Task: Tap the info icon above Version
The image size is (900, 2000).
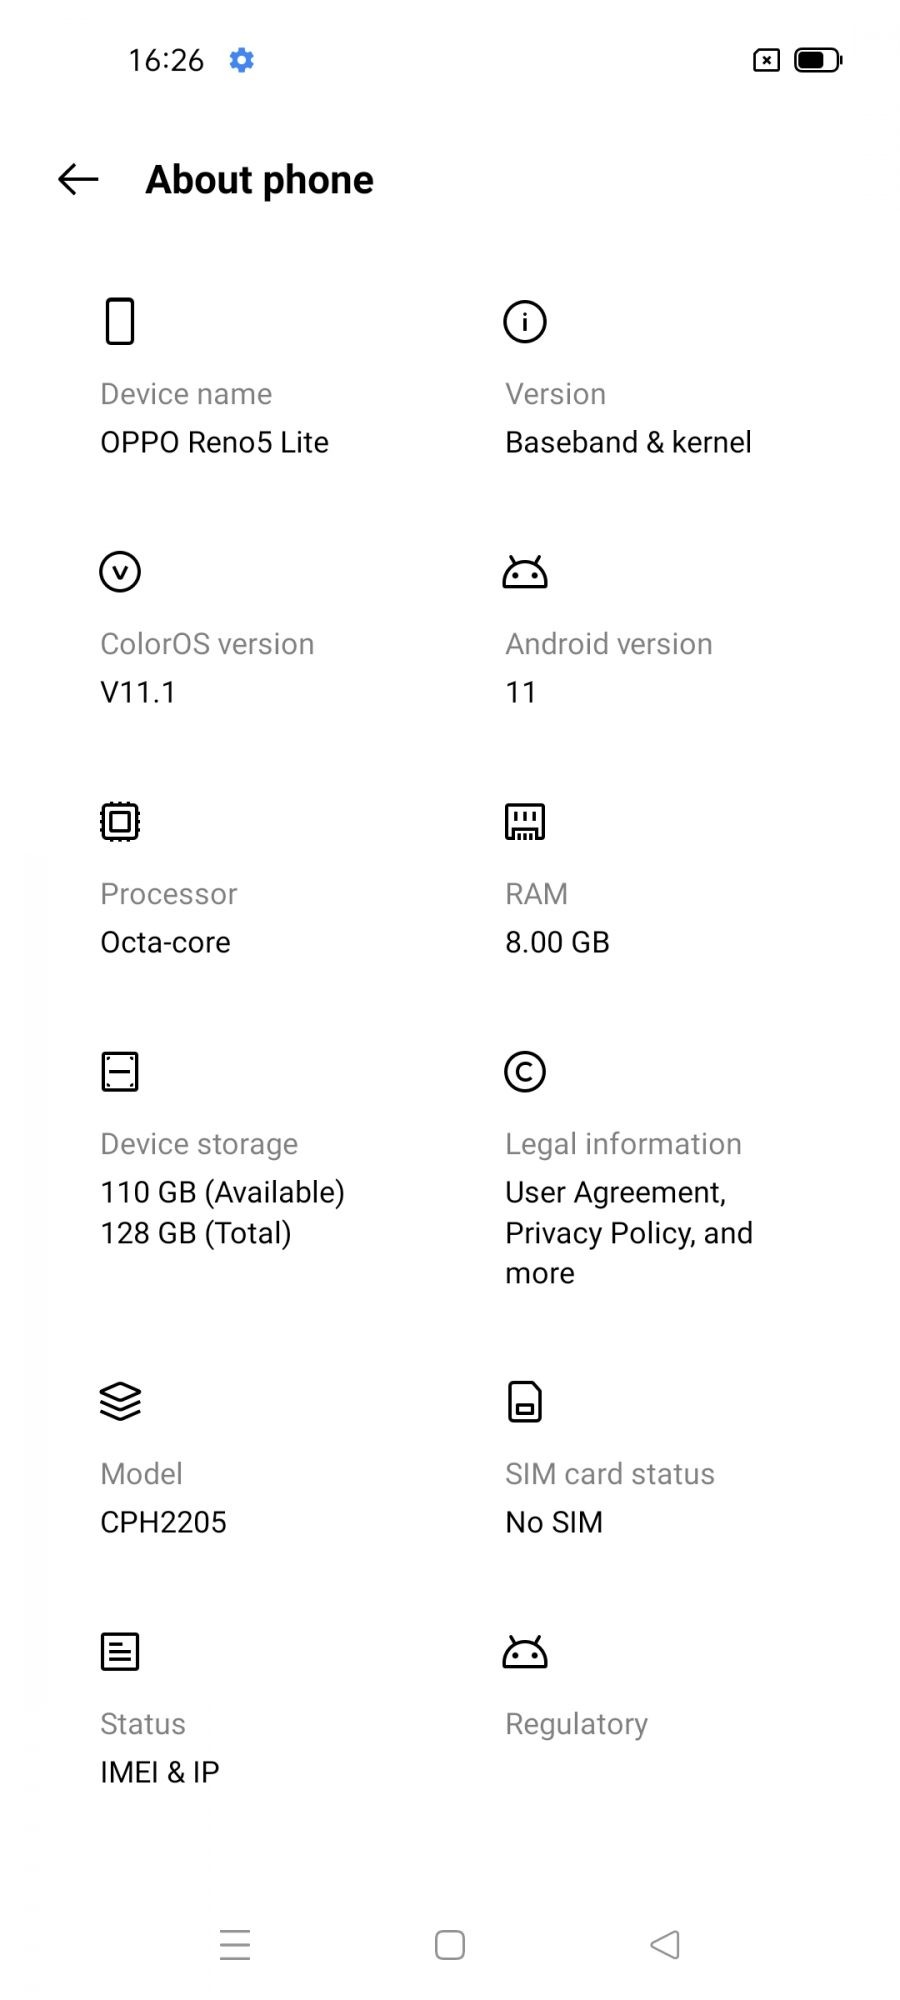Action: (525, 321)
